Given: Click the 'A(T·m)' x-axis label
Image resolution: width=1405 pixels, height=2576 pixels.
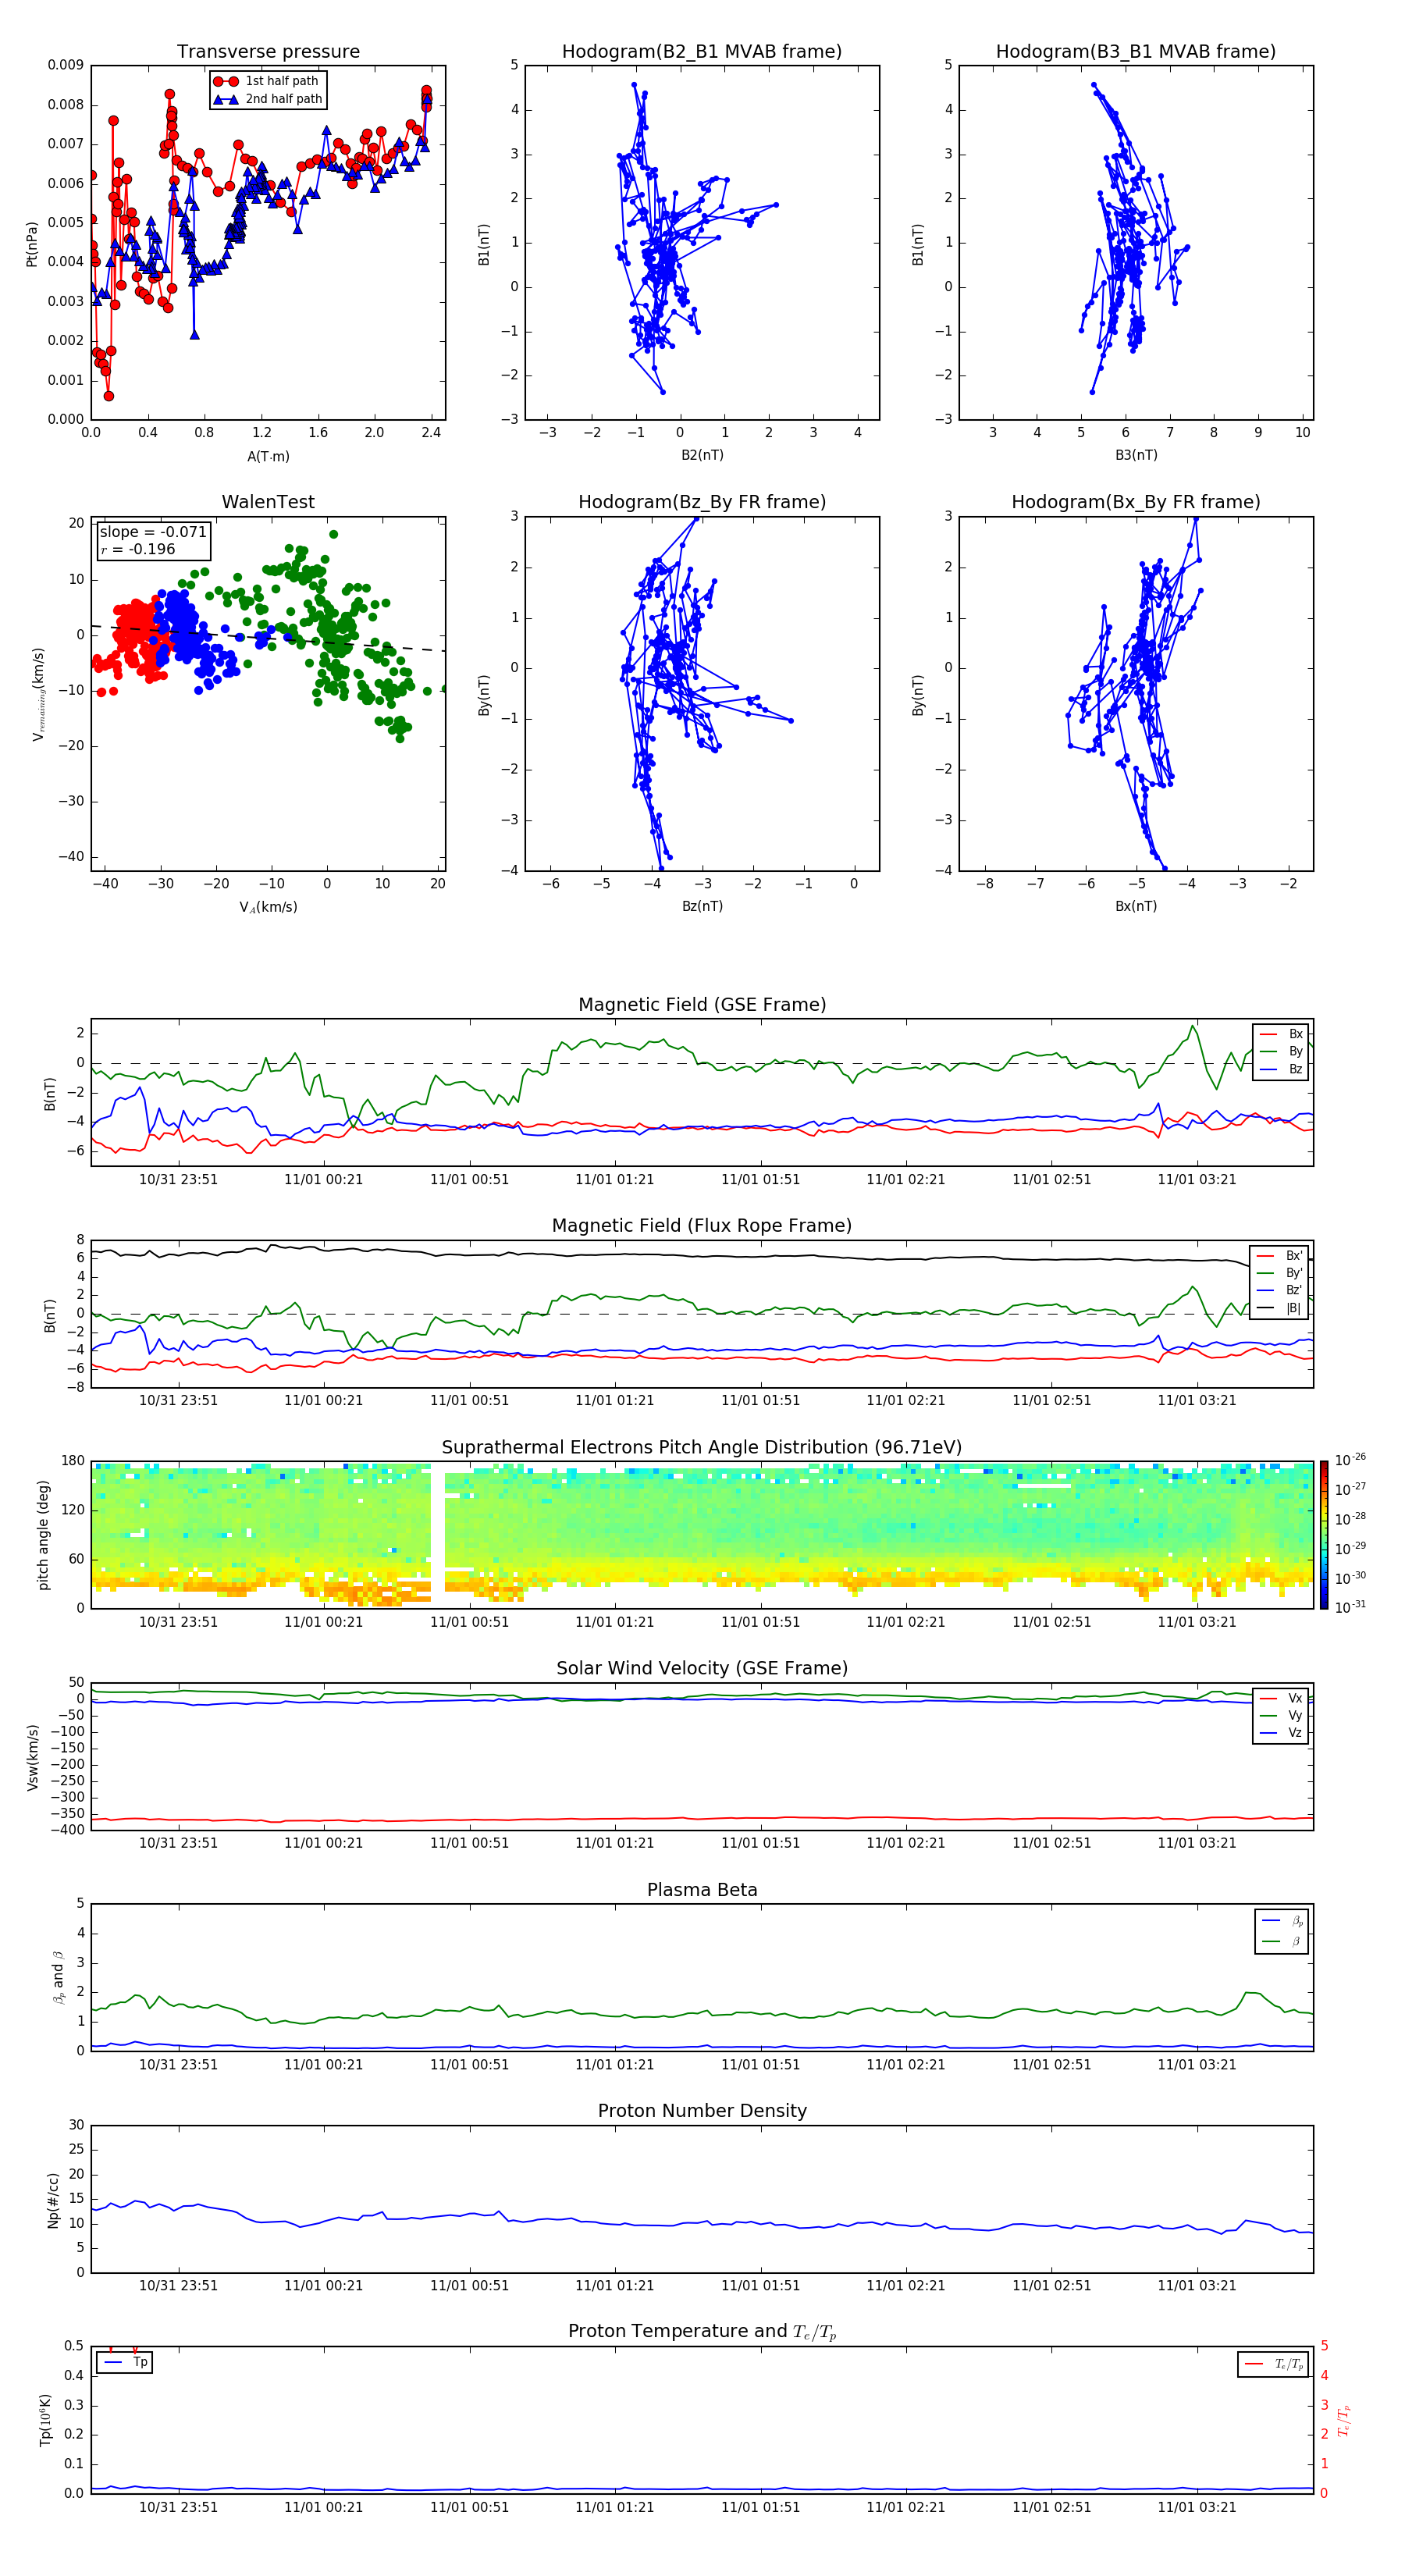Looking at the screenshot, I should point(268,456).
